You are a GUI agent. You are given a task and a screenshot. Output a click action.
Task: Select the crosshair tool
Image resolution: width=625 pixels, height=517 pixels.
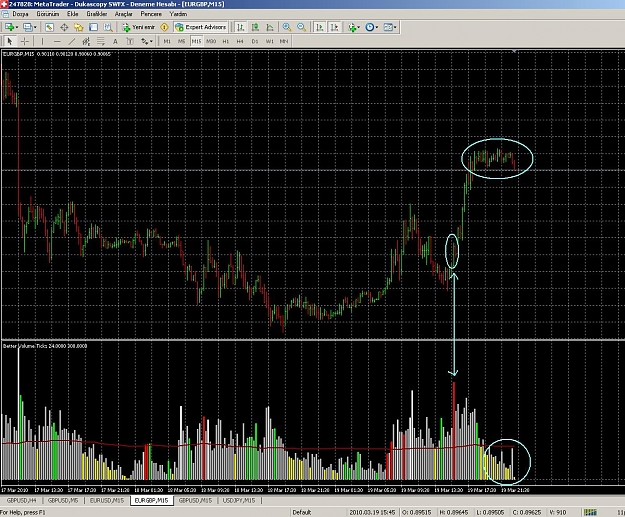(x=24, y=41)
